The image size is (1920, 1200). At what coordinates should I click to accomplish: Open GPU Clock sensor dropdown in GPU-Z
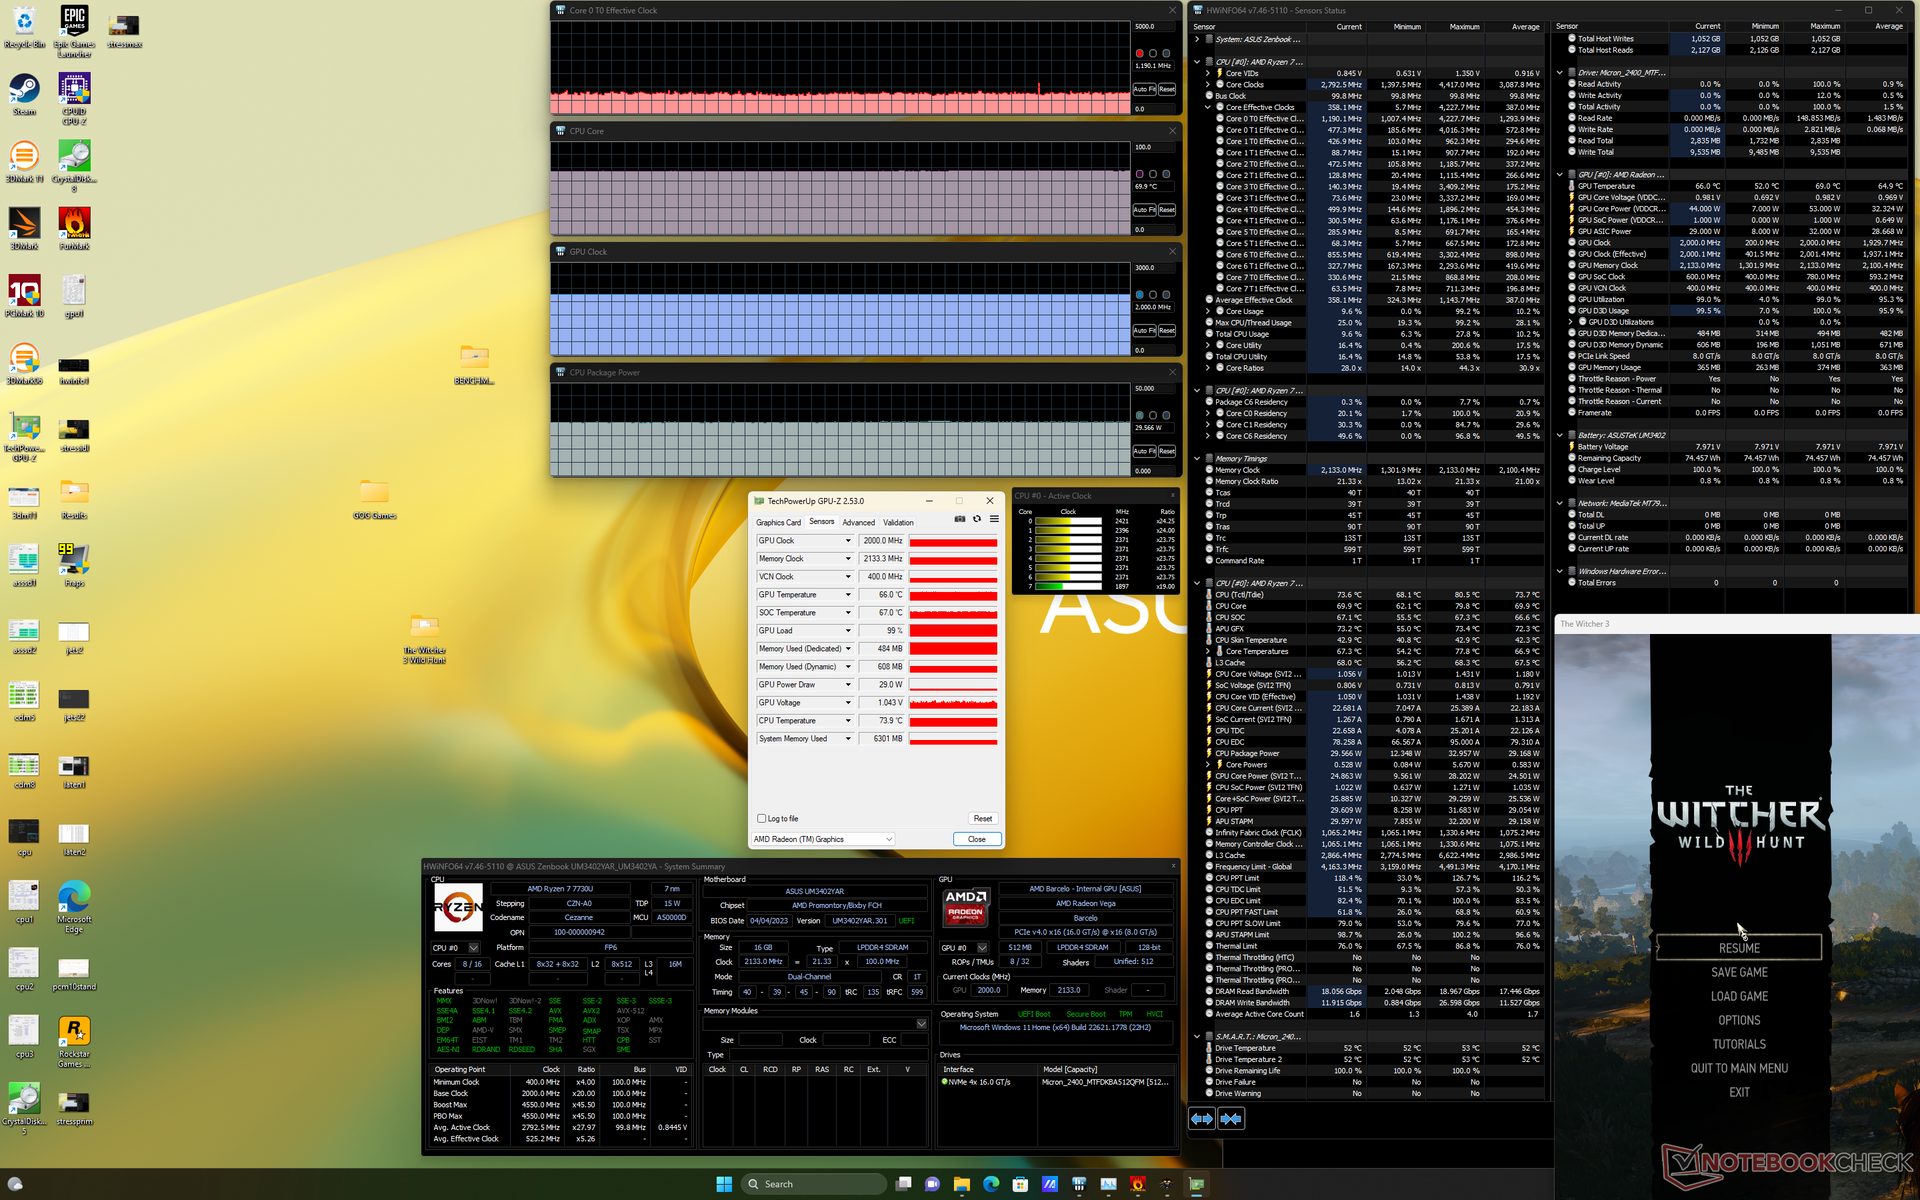tap(848, 541)
